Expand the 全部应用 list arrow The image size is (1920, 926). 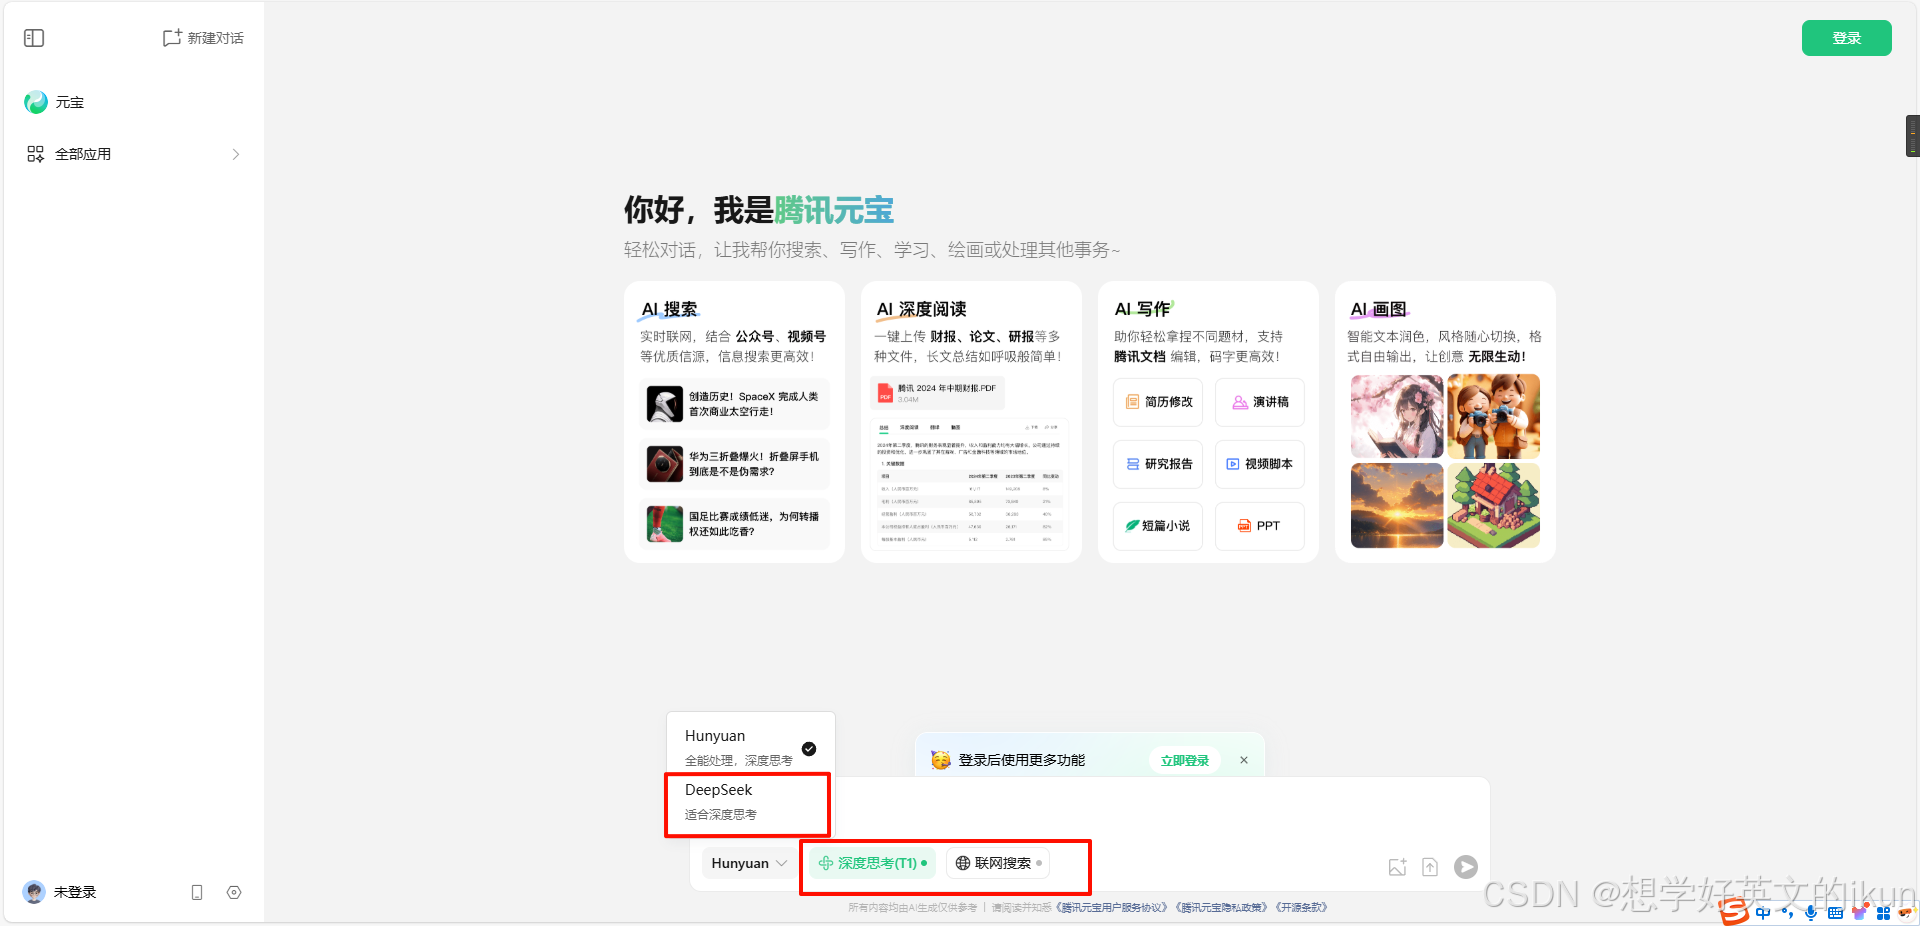(236, 154)
